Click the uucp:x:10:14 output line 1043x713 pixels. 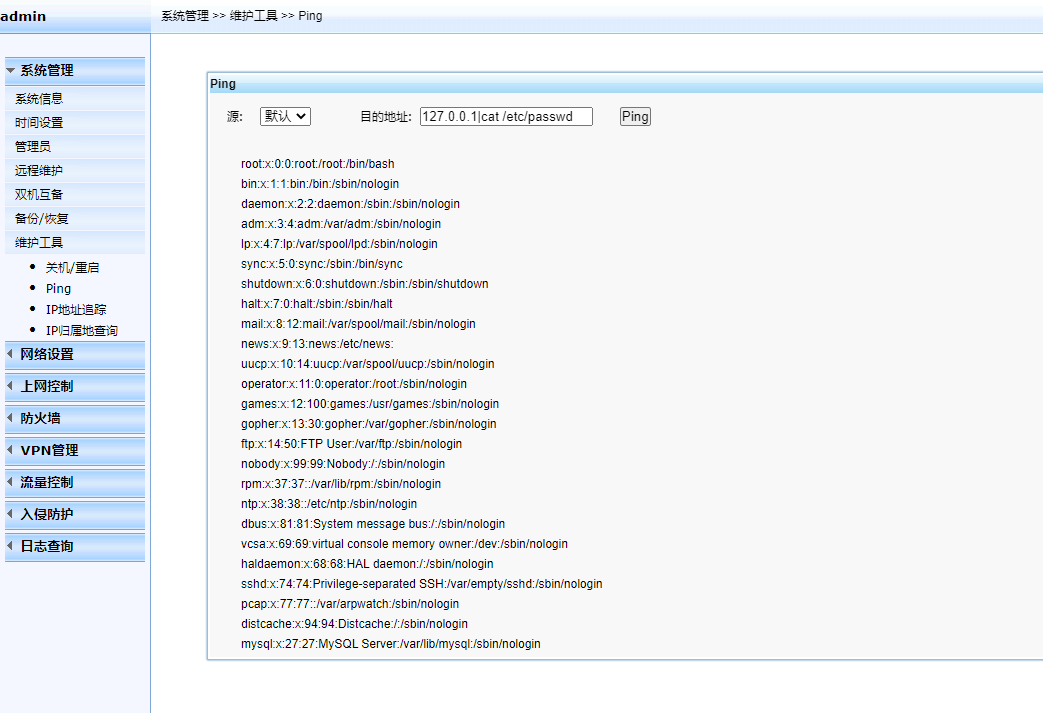coord(368,364)
